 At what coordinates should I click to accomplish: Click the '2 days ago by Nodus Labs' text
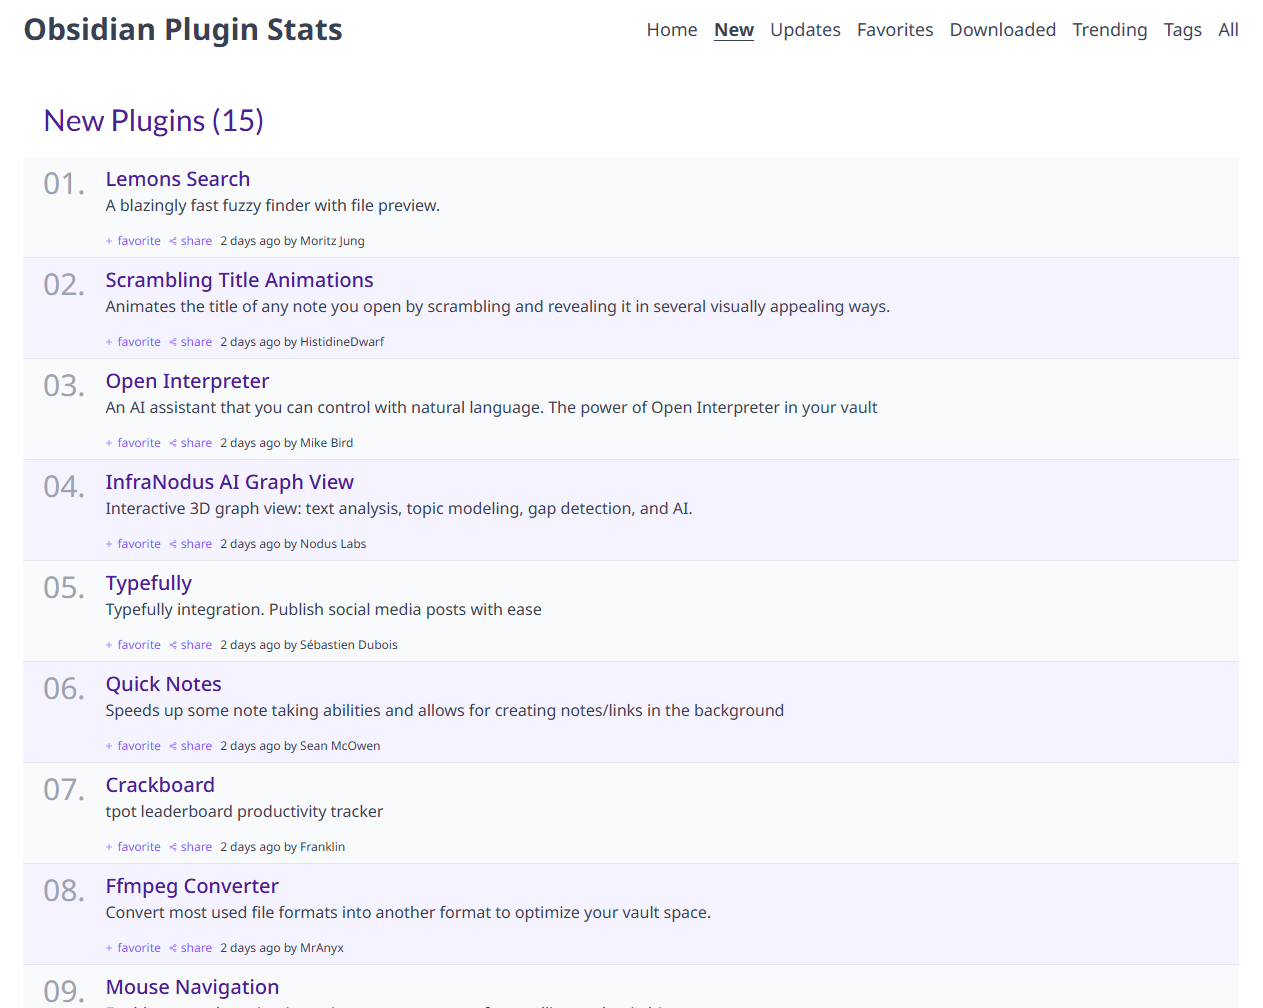[x=293, y=544]
